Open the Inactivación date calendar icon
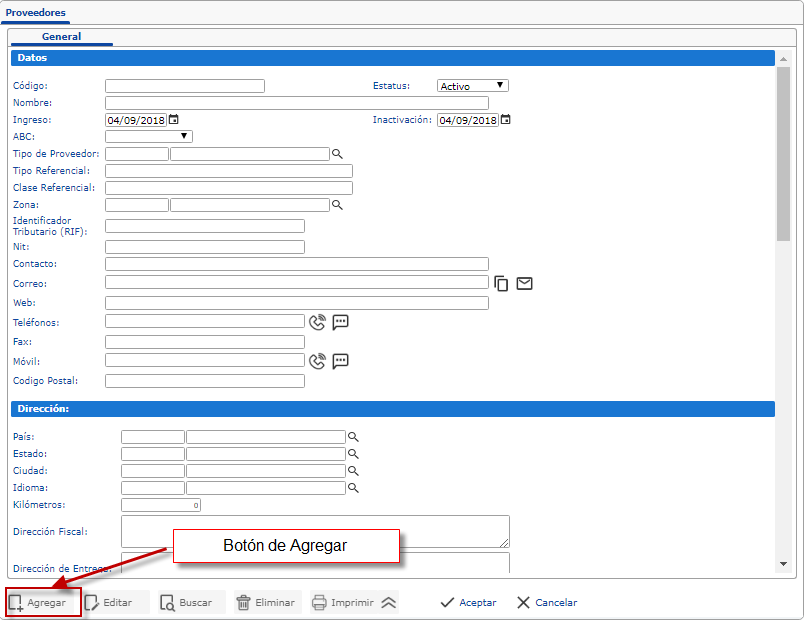 505,120
